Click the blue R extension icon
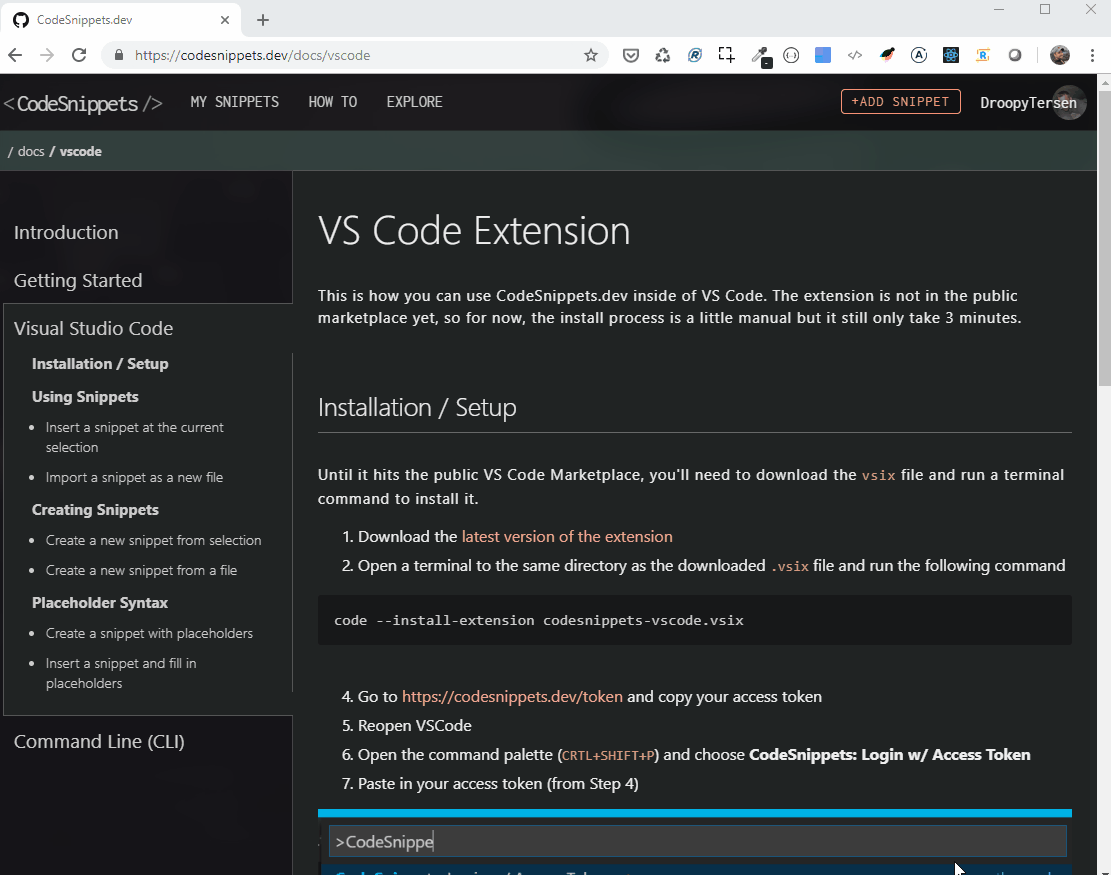This screenshot has width=1111, height=875. click(694, 55)
